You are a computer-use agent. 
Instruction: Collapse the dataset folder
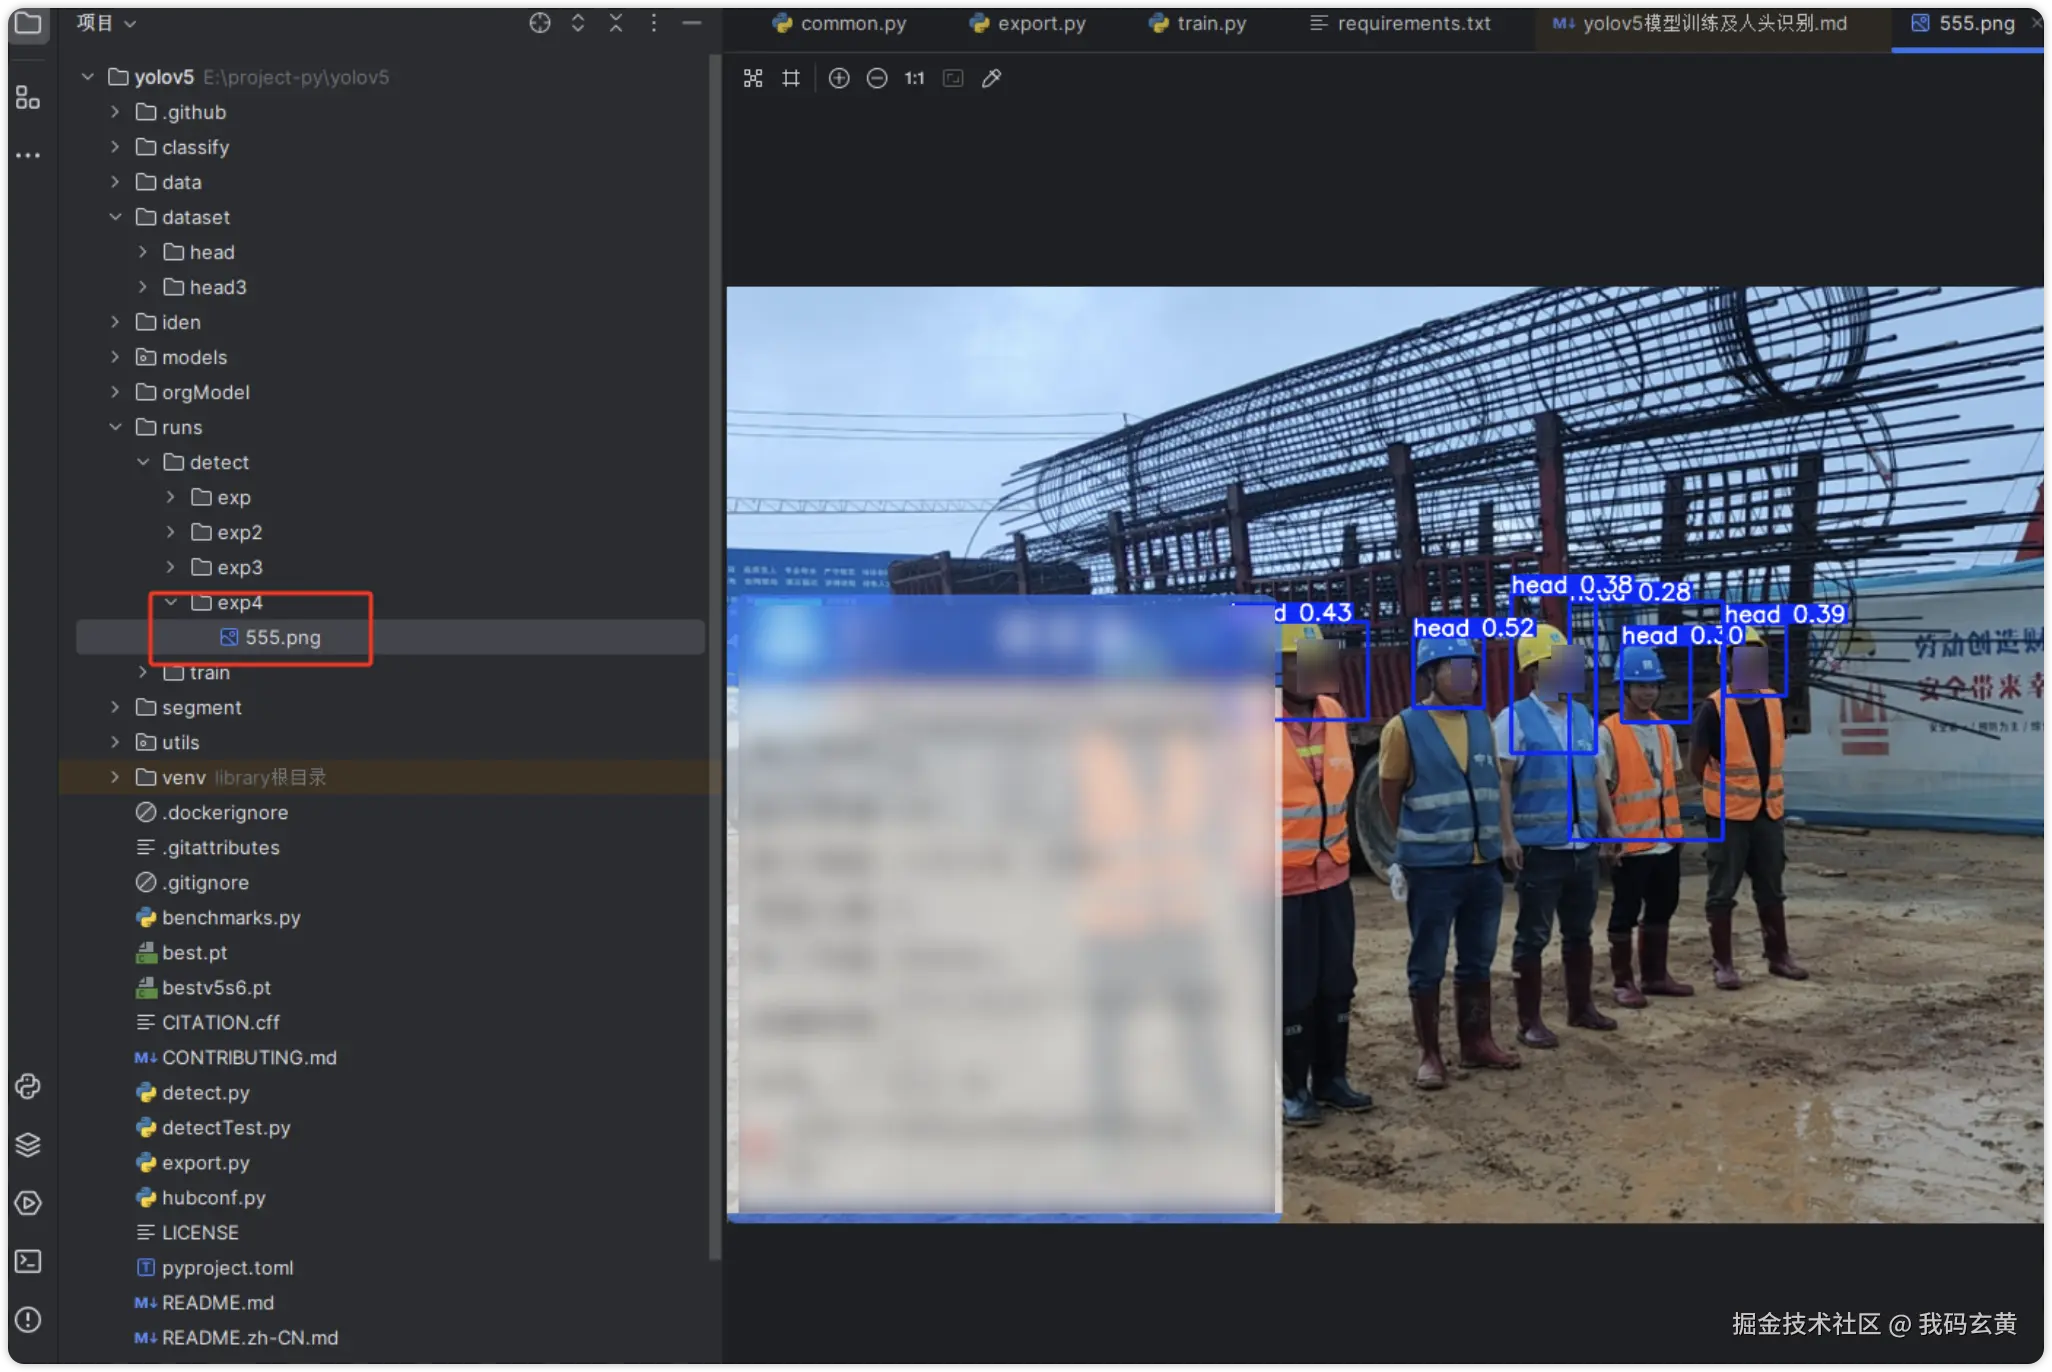click(x=115, y=217)
